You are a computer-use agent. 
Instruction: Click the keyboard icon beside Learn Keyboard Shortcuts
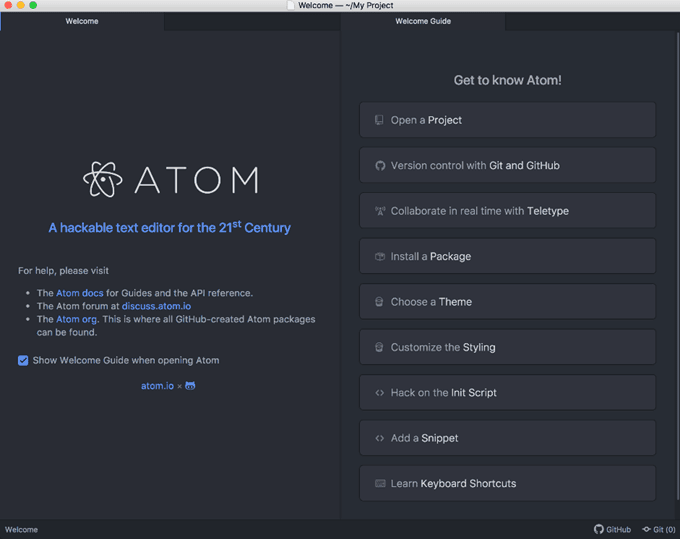(x=380, y=483)
